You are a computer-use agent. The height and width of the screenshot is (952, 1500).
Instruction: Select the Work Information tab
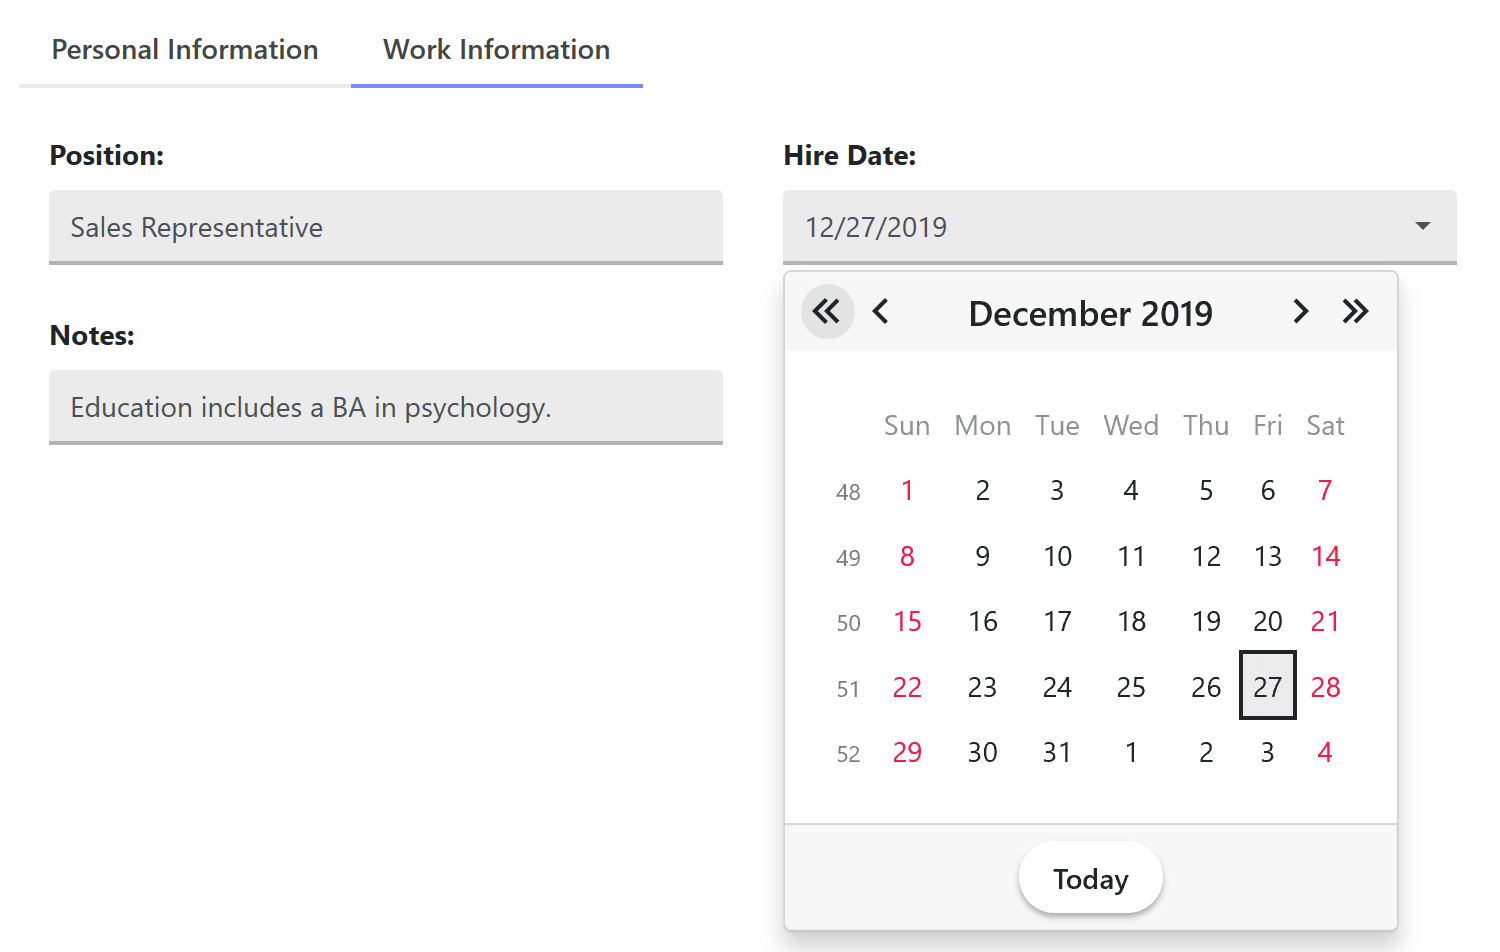(496, 50)
